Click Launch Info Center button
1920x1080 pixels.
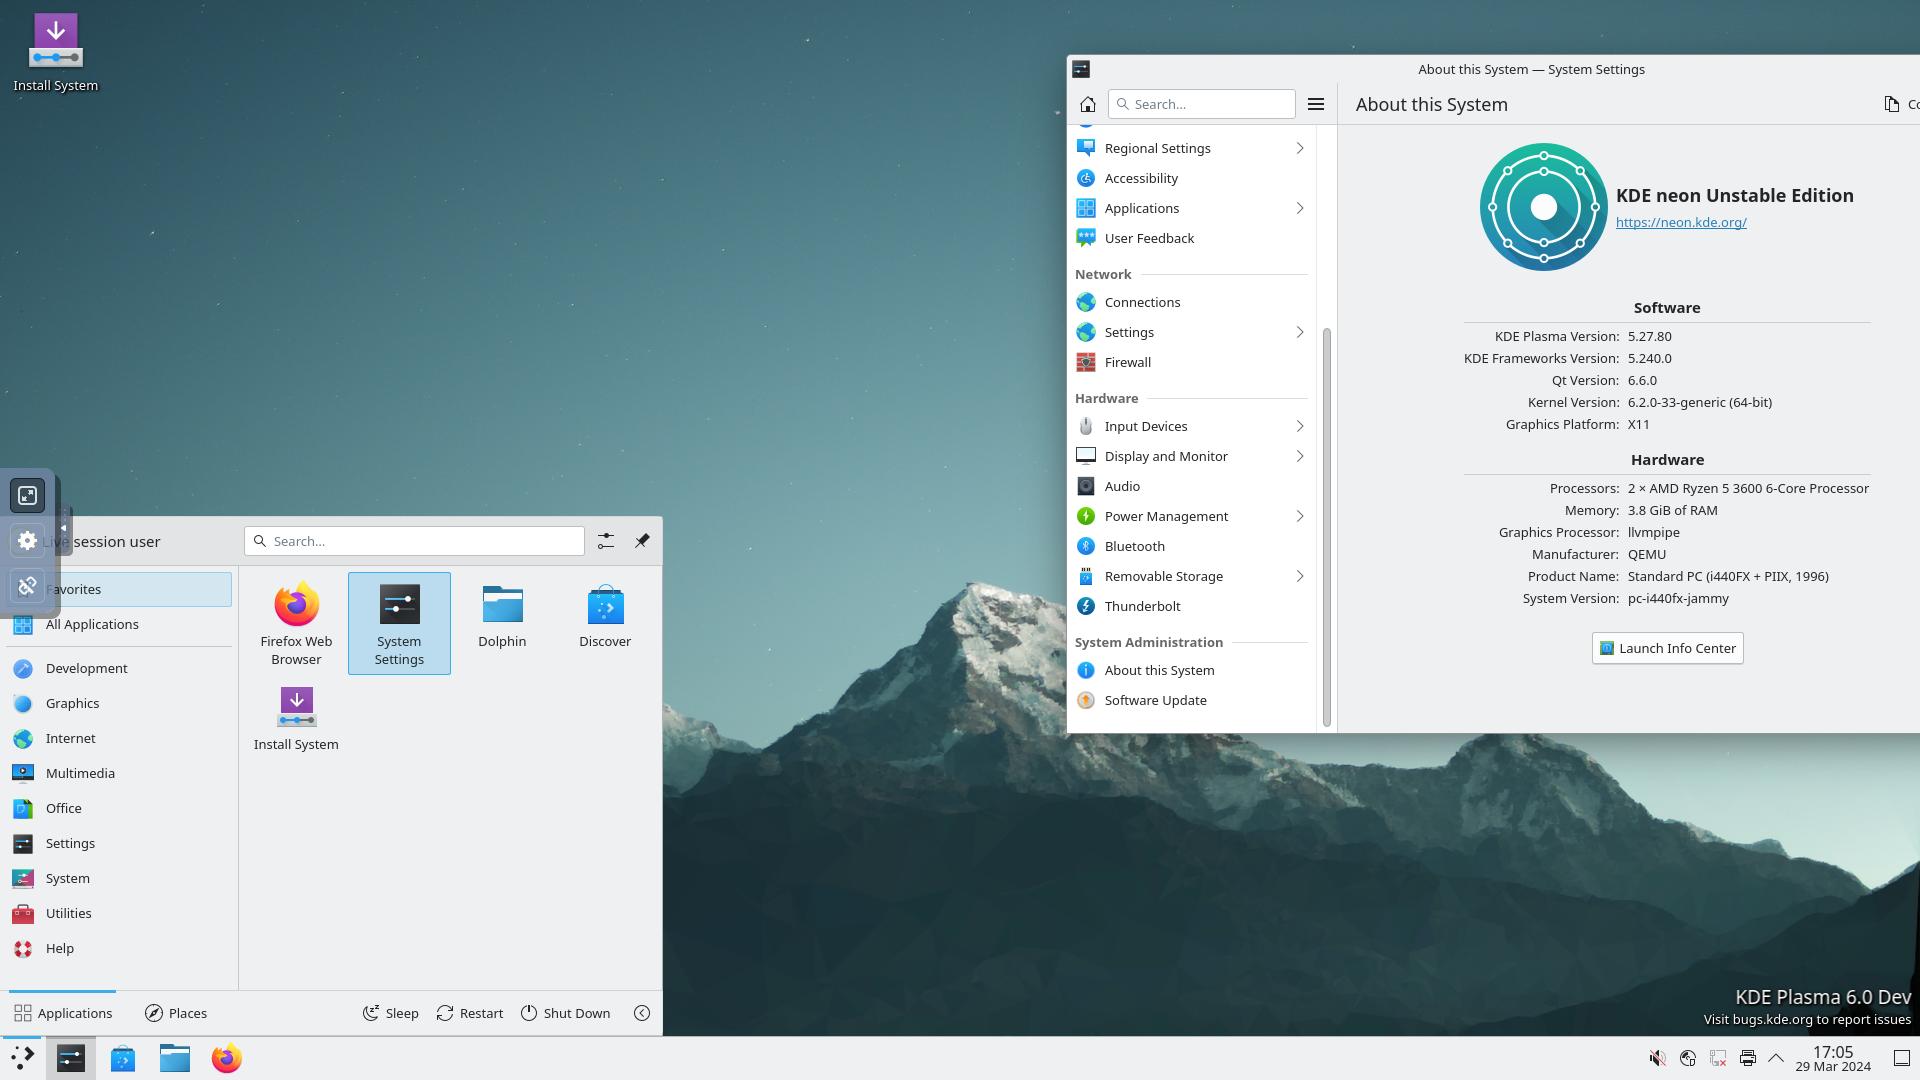(x=1667, y=648)
